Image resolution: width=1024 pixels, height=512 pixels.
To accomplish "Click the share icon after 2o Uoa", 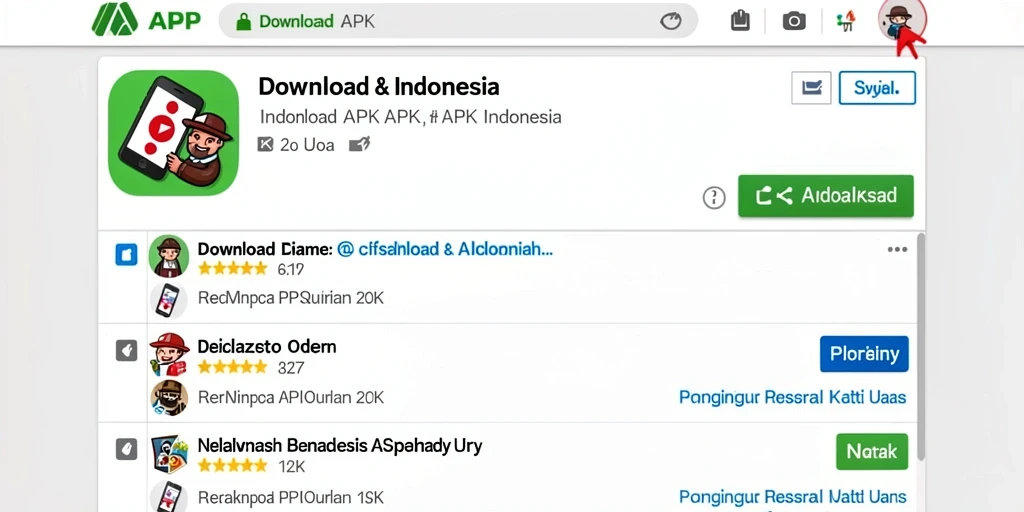I will (359, 144).
